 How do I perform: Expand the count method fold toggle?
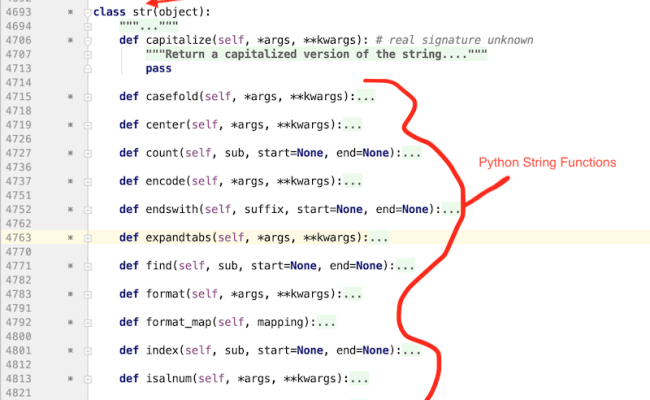coord(87,154)
